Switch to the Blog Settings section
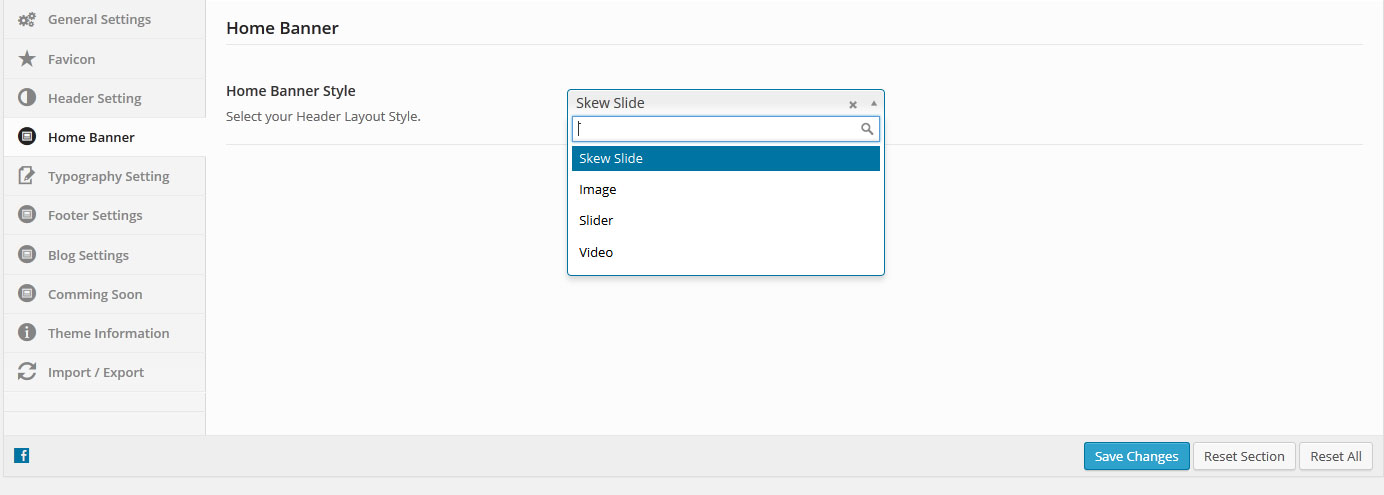This screenshot has height=495, width=1384. pos(88,255)
